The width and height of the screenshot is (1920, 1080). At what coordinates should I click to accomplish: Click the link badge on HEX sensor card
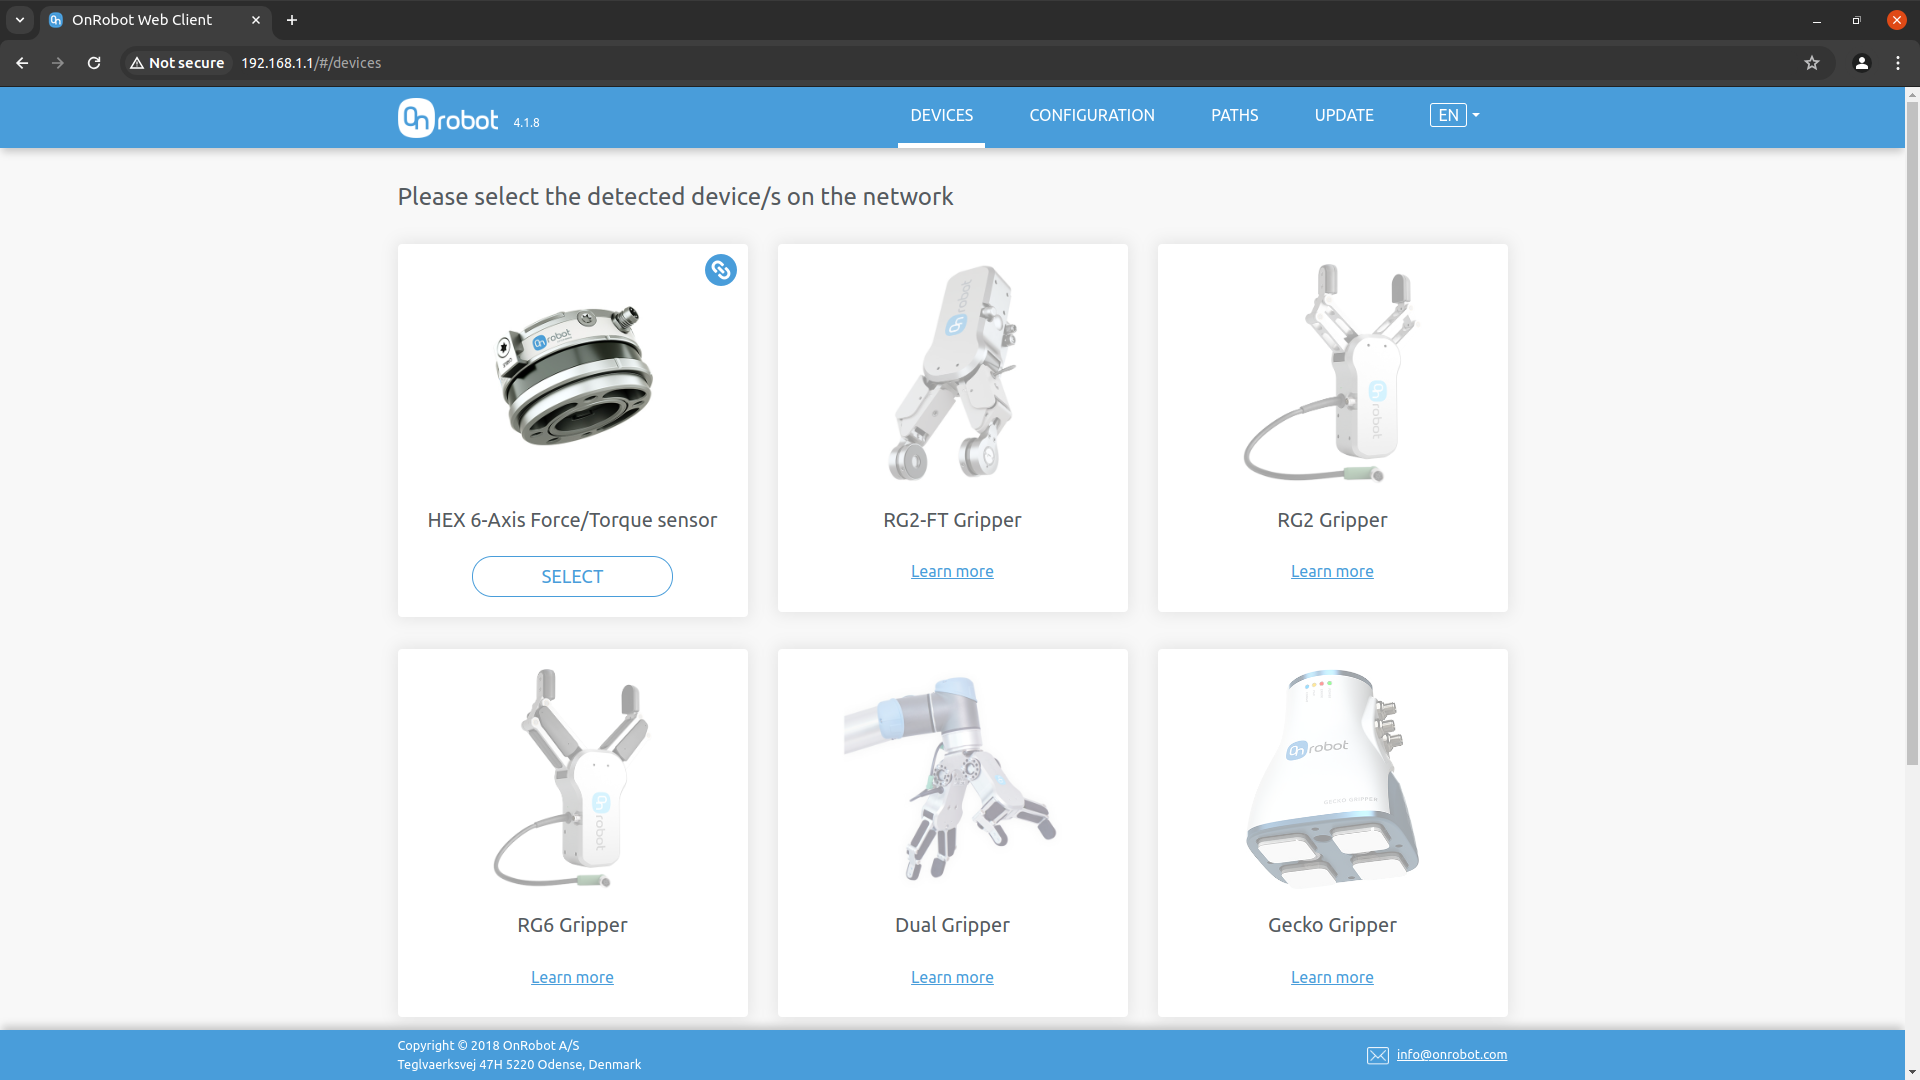tap(721, 270)
